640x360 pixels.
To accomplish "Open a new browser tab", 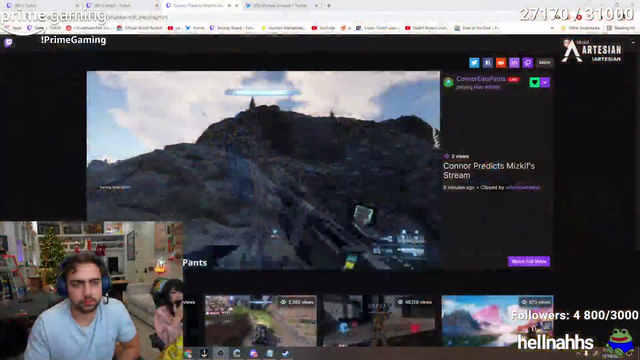I will [329, 6].
